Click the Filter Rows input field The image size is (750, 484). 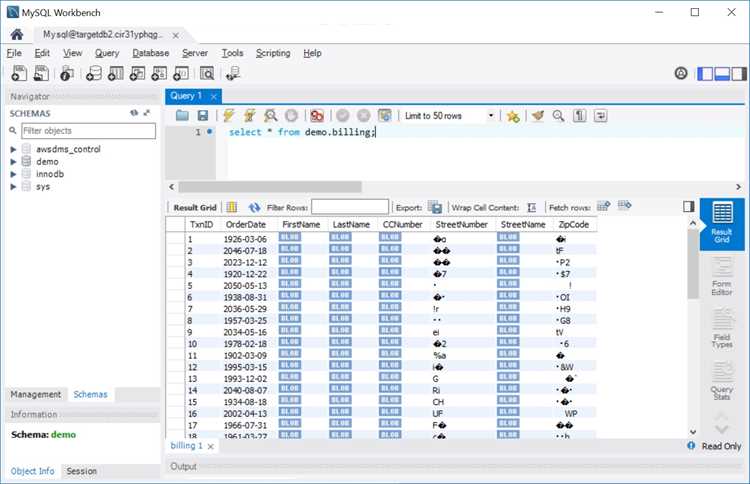(350, 207)
